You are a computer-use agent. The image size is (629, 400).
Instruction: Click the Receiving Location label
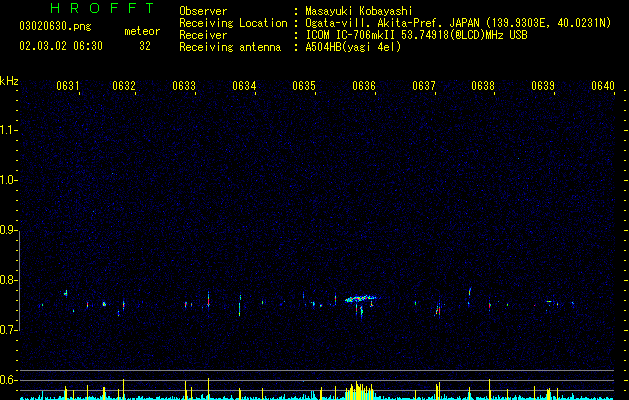(233, 23)
